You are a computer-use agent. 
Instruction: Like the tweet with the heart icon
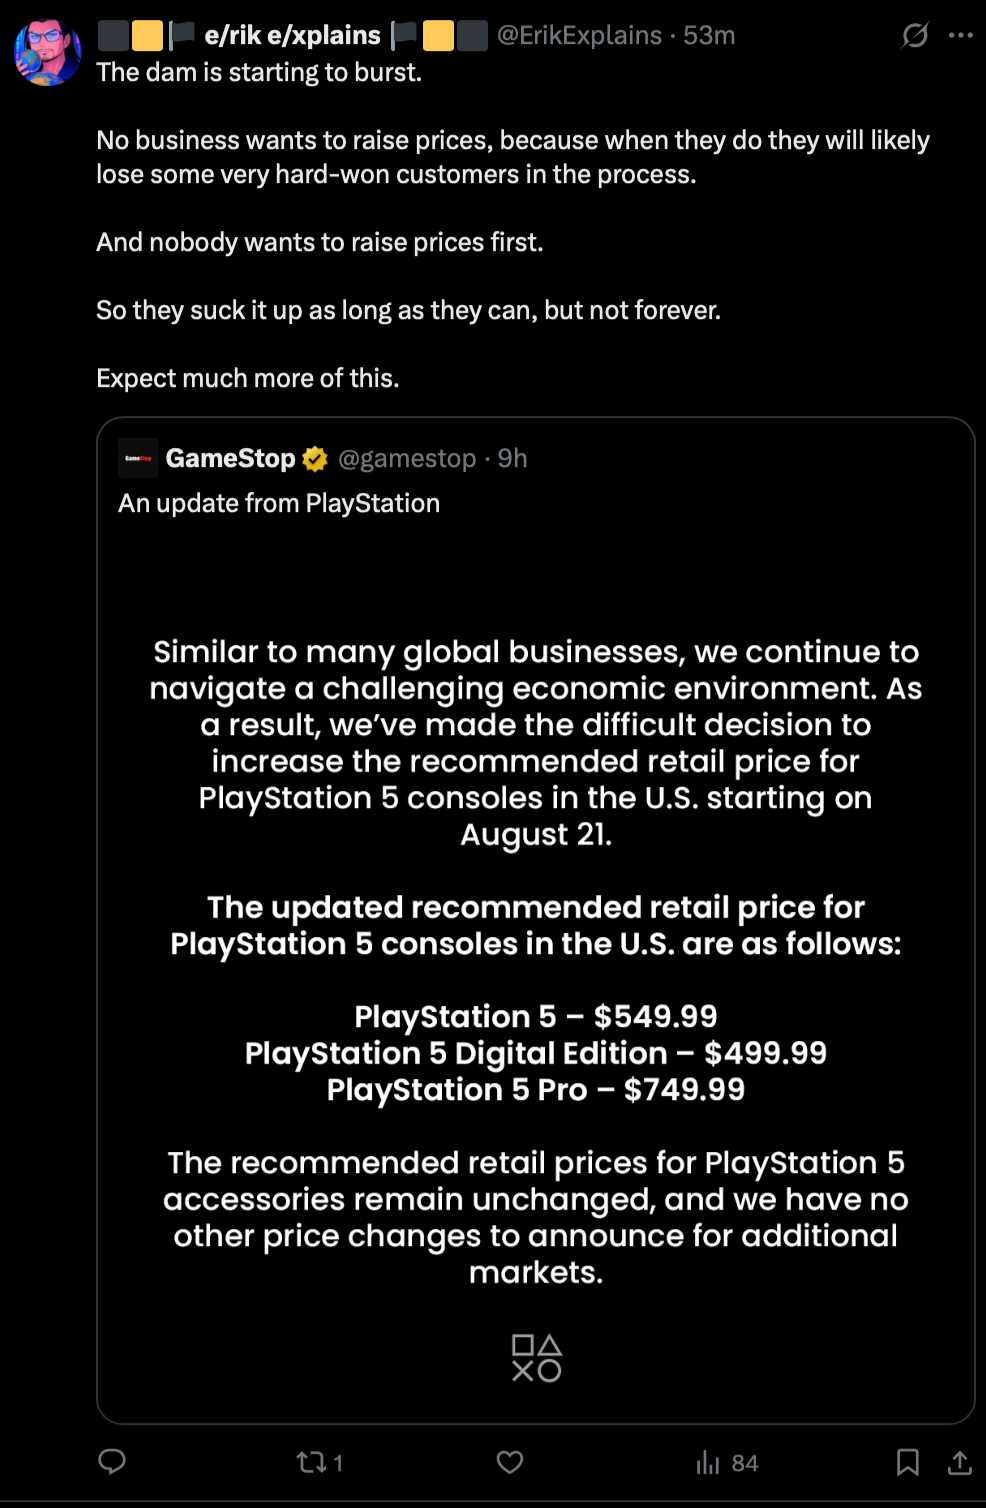(x=510, y=1462)
